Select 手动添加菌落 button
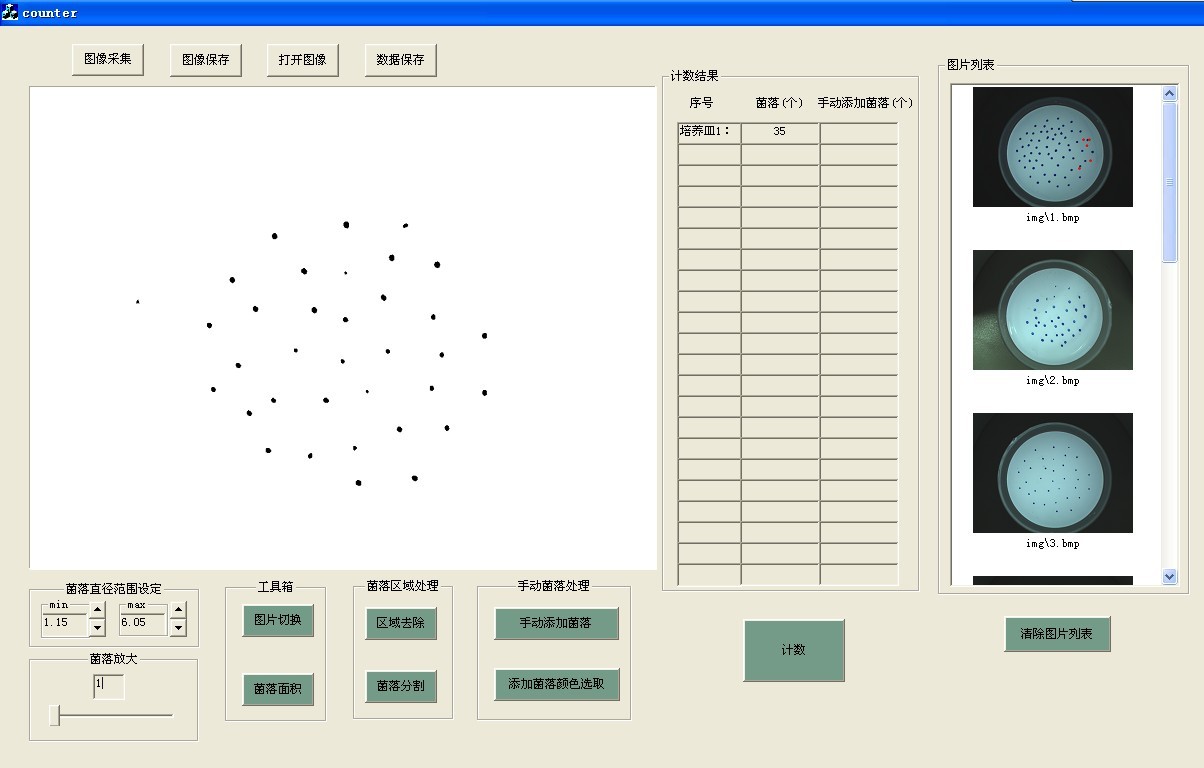 pyautogui.click(x=556, y=623)
